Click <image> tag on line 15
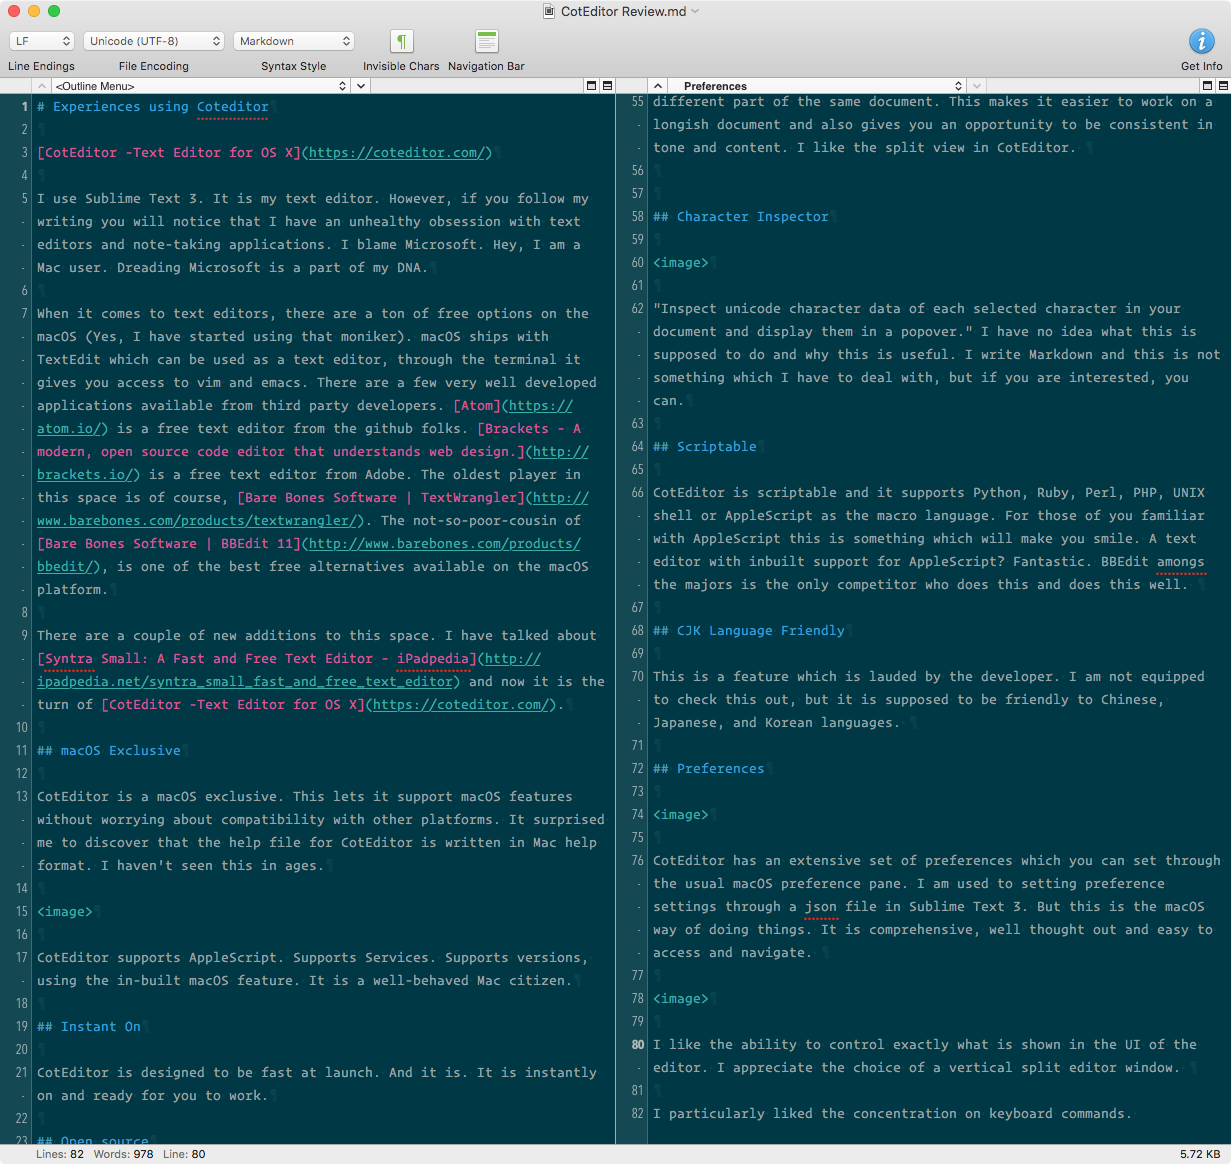Image resolution: width=1231 pixels, height=1164 pixels. pos(65,912)
